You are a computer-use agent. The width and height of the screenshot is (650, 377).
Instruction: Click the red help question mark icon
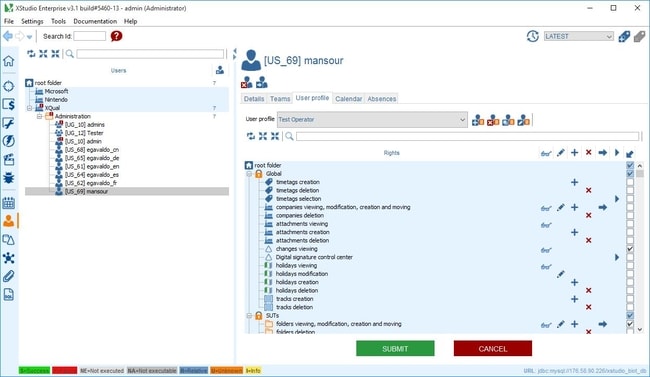click(116, 36)
